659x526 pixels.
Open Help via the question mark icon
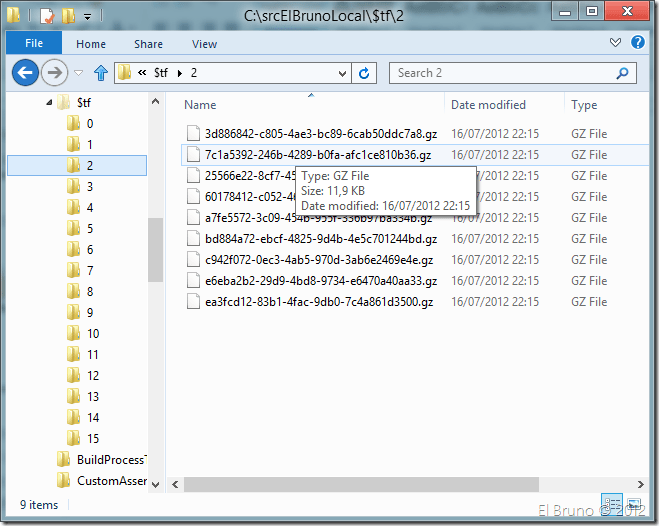coord(638,44)
